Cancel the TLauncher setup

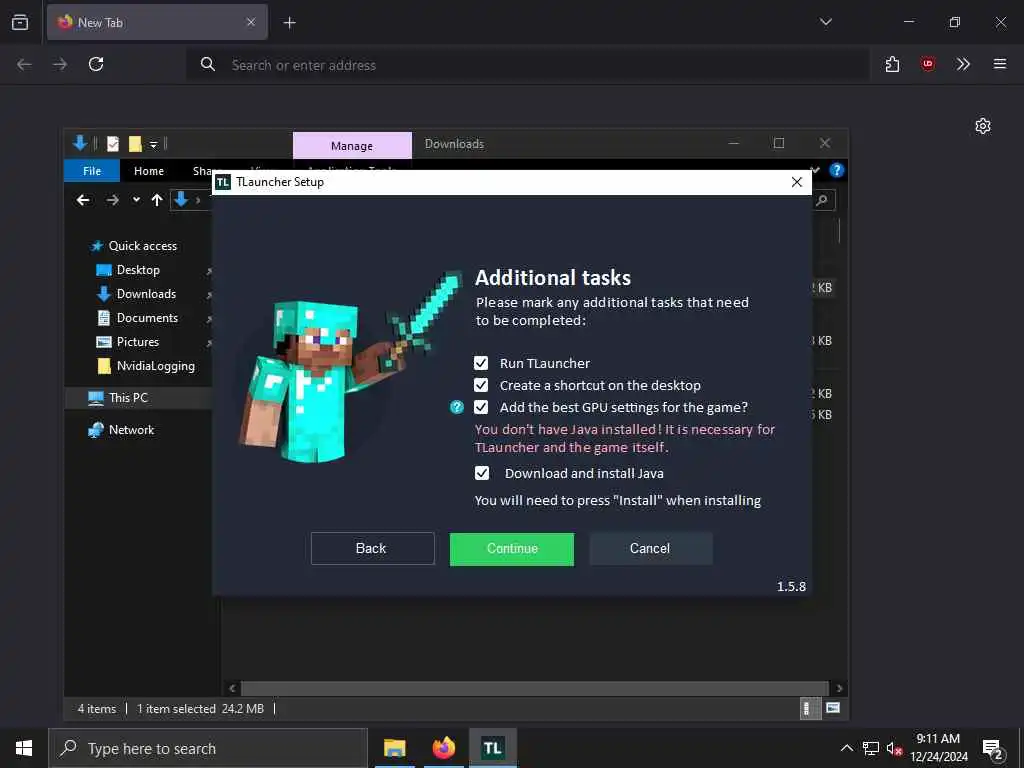650,549
